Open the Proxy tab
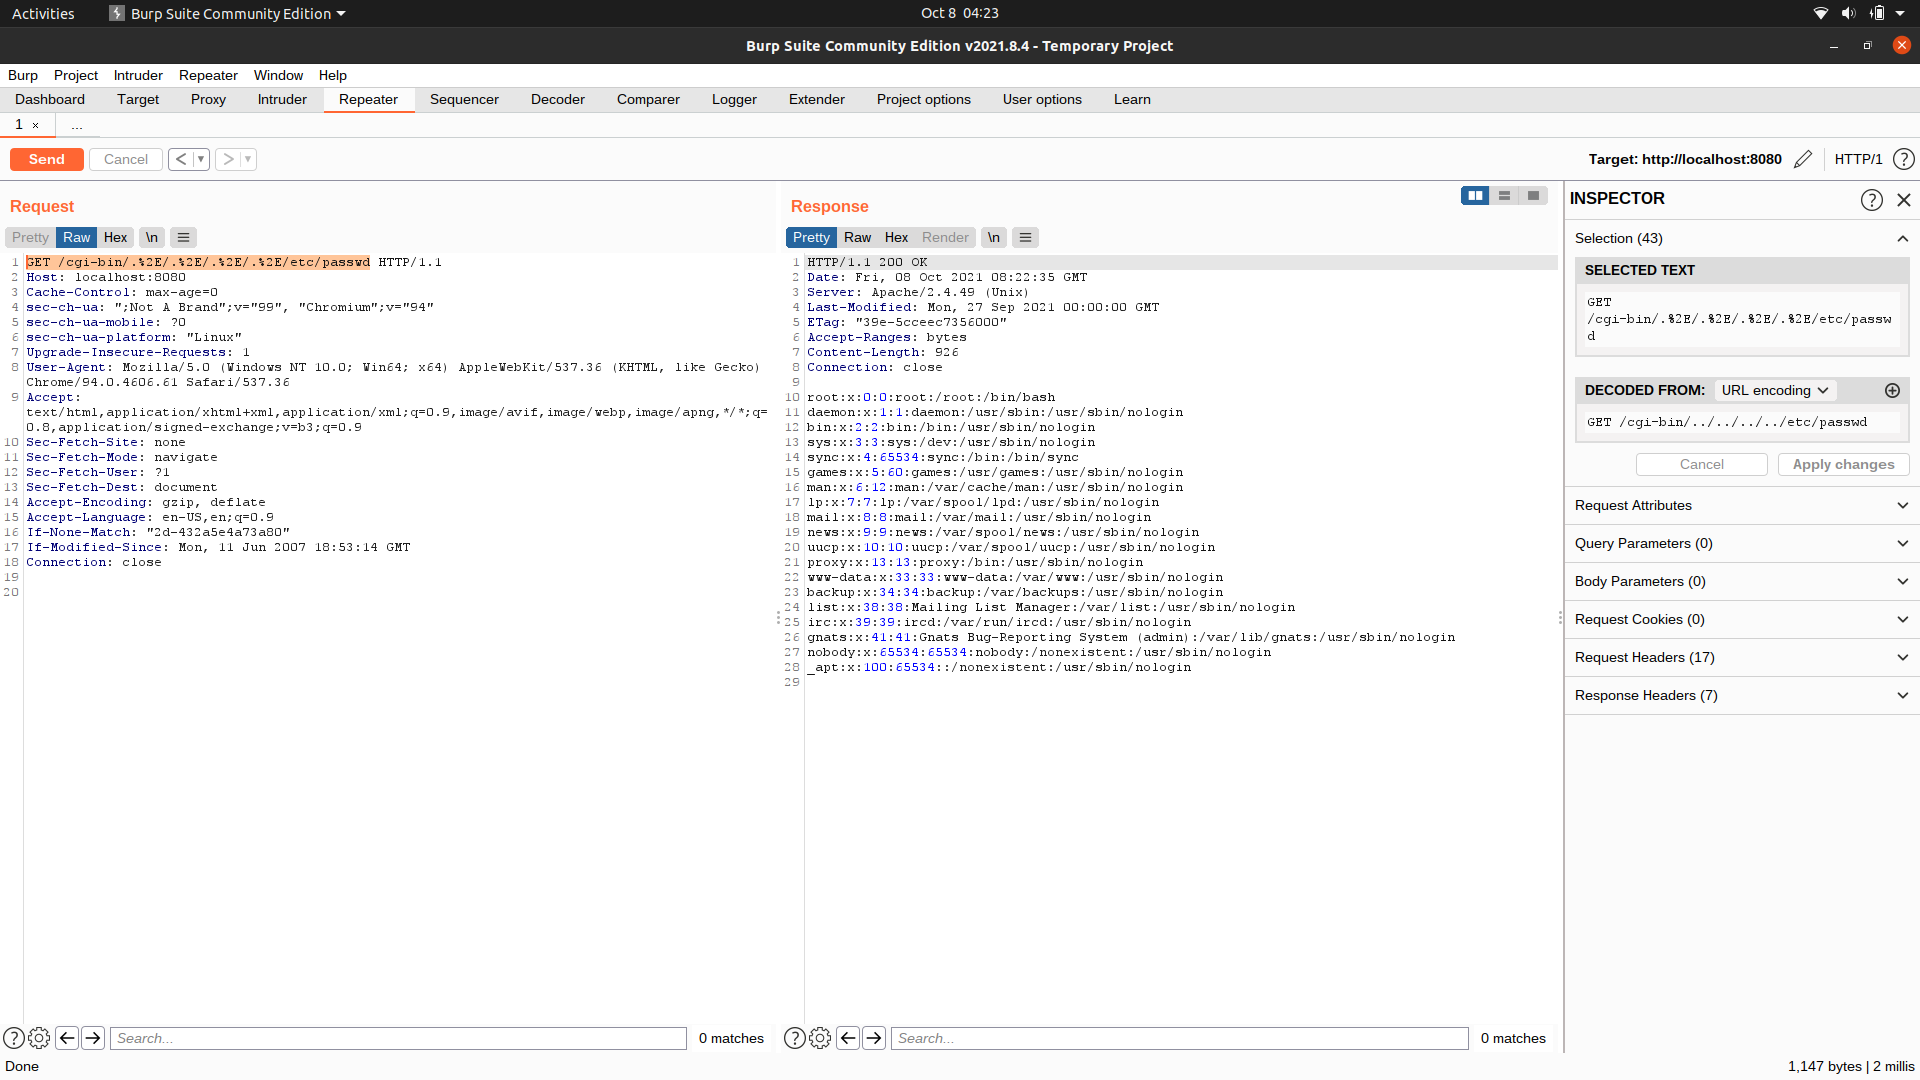 208,99
